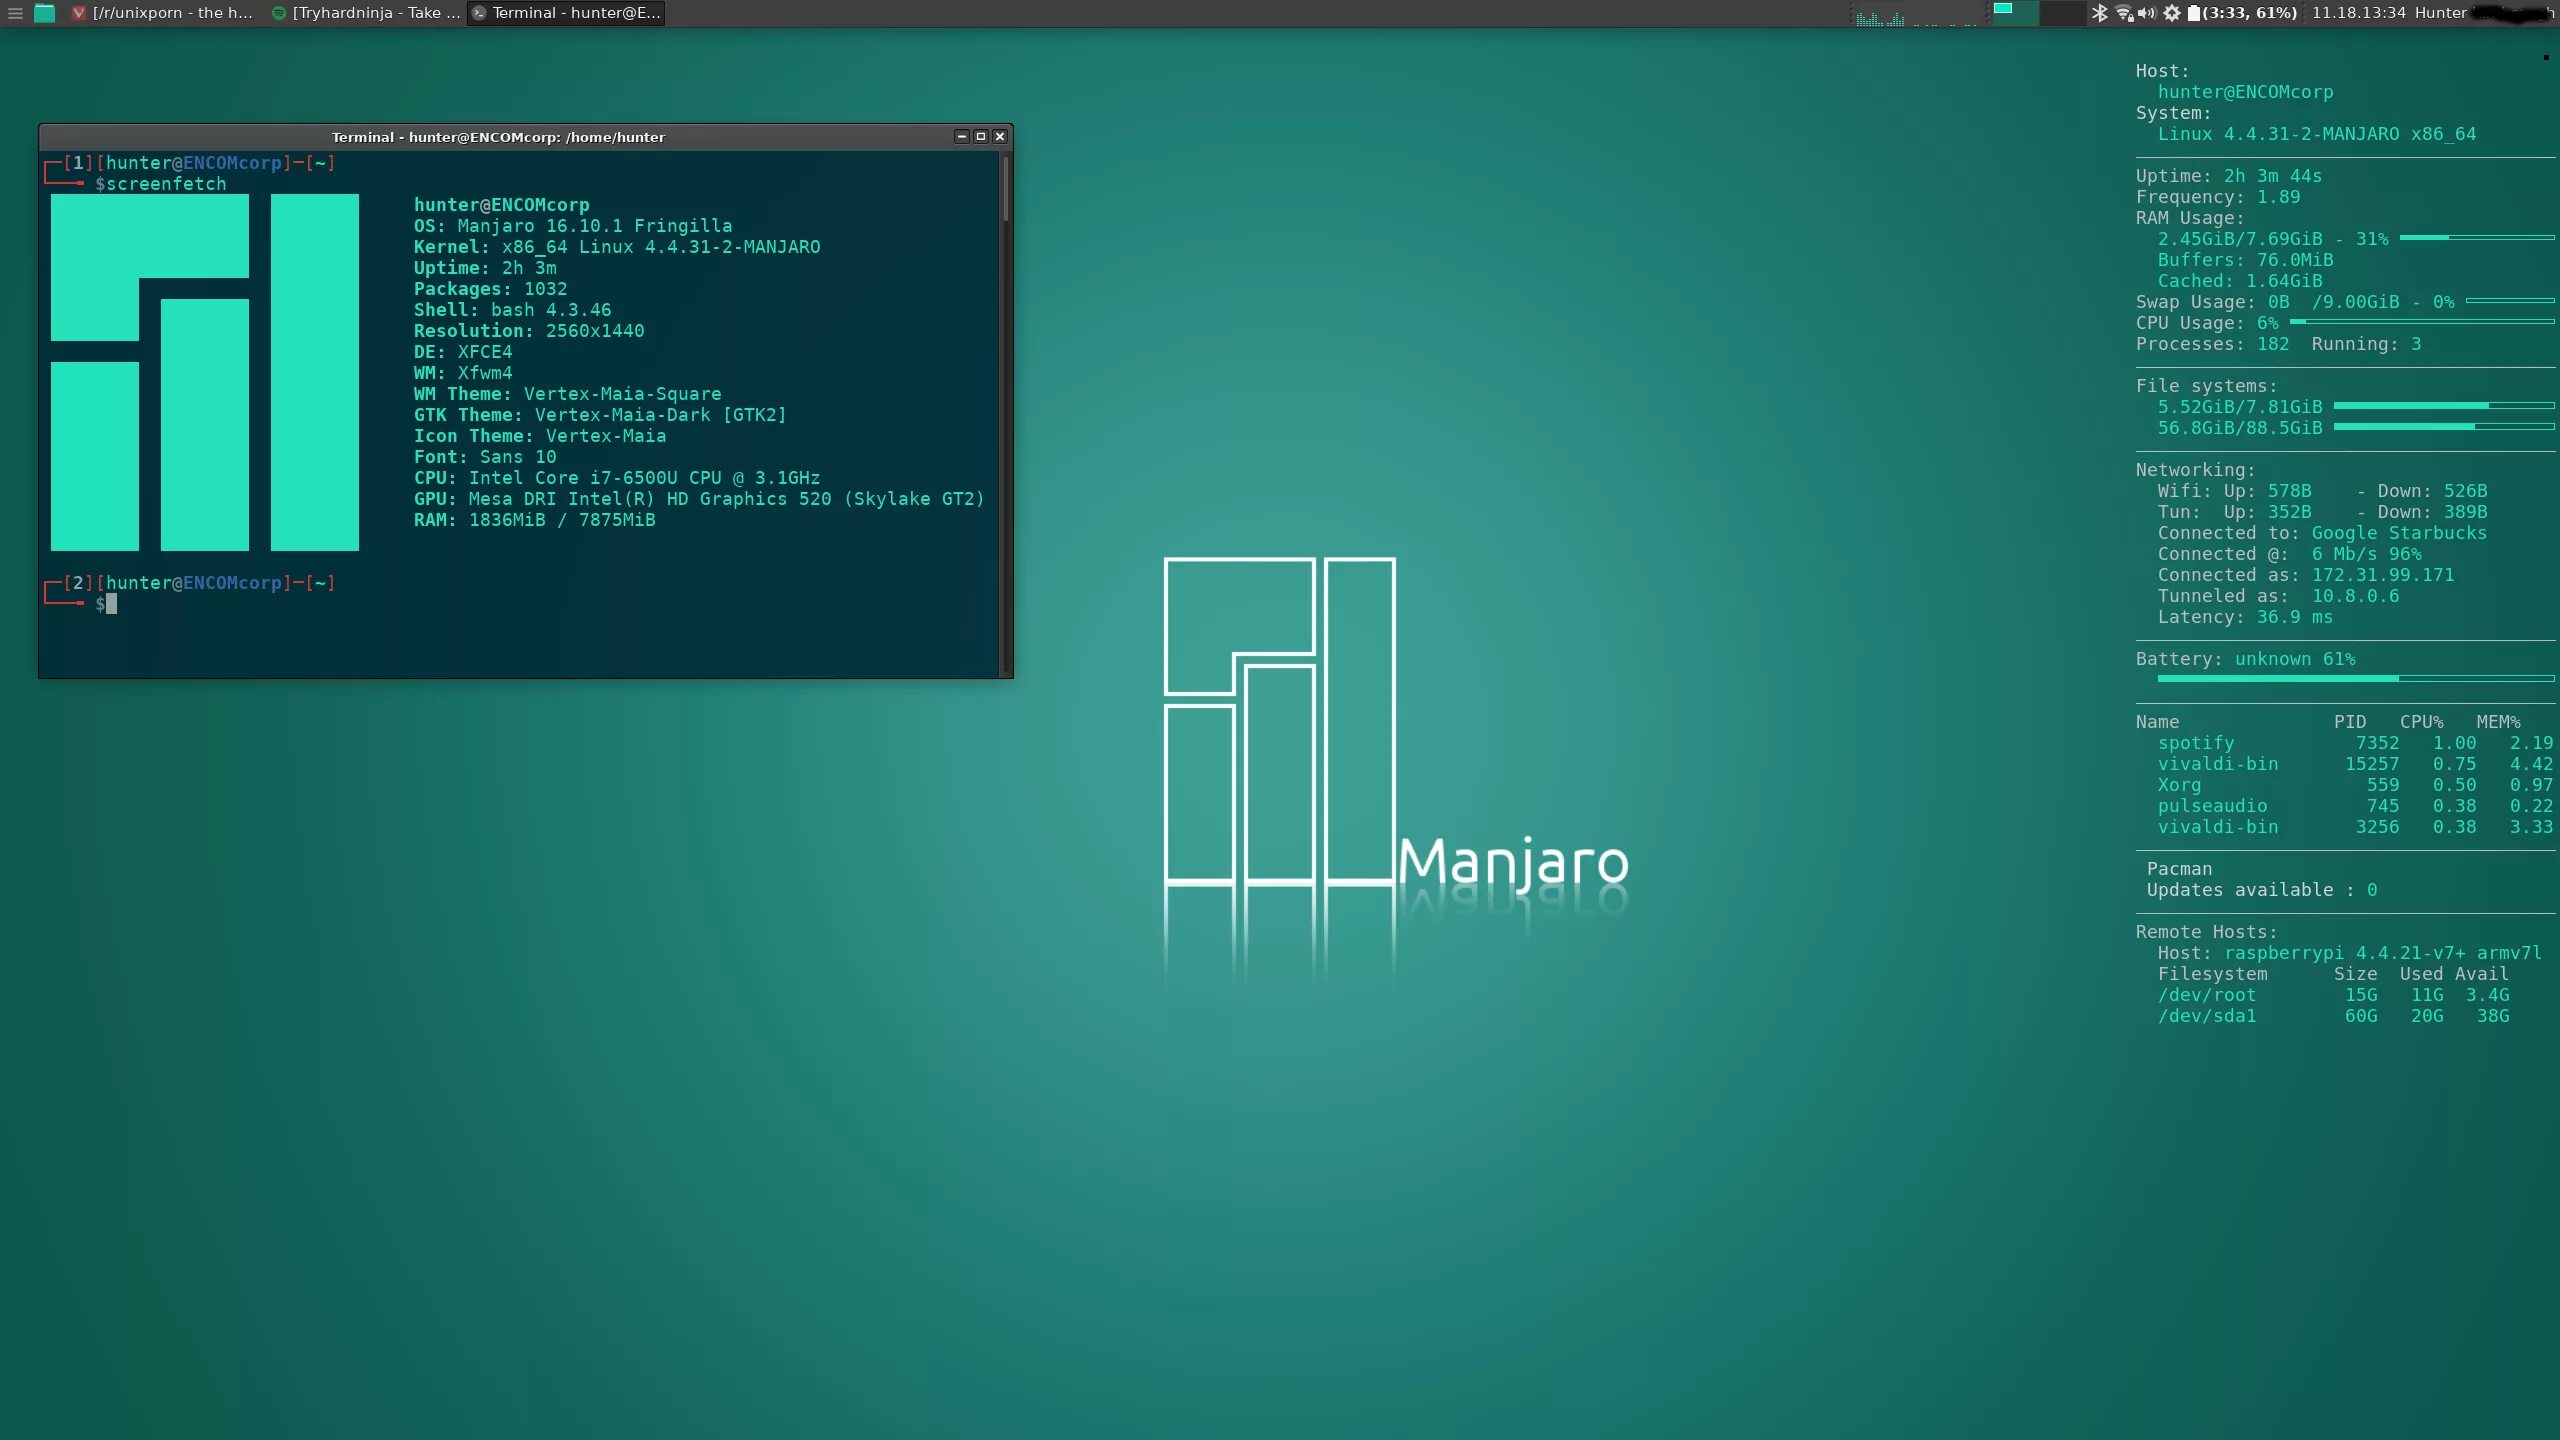The width and height of the screenshot is (2560, 1440).
Task: Click at the terminal prompt cursor
Action: coord(111,603)
